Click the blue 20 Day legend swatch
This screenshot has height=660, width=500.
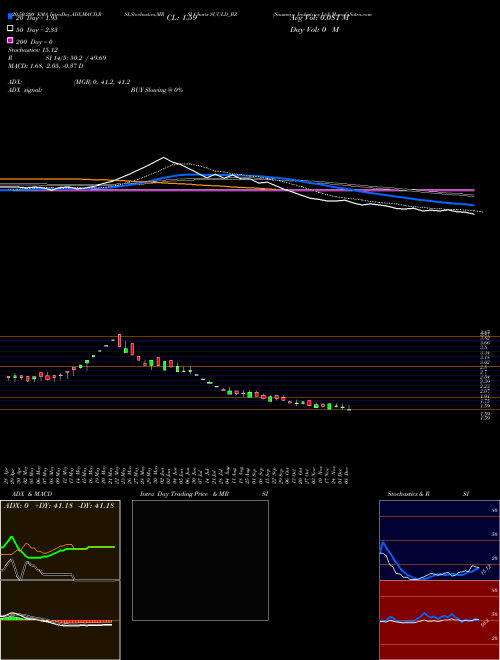click(x=10, y=17)
